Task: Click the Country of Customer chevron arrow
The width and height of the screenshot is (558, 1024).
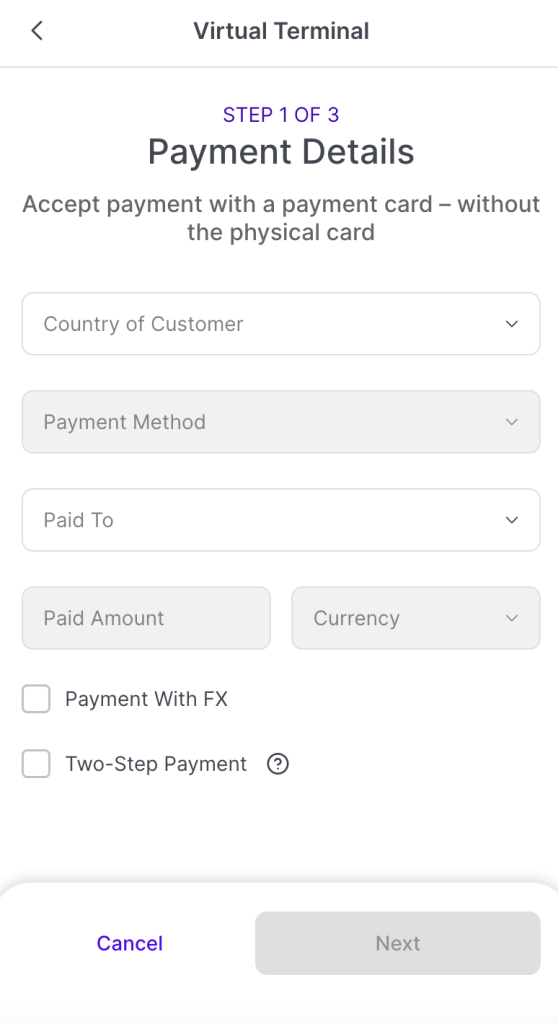Action: coord(512,324)
